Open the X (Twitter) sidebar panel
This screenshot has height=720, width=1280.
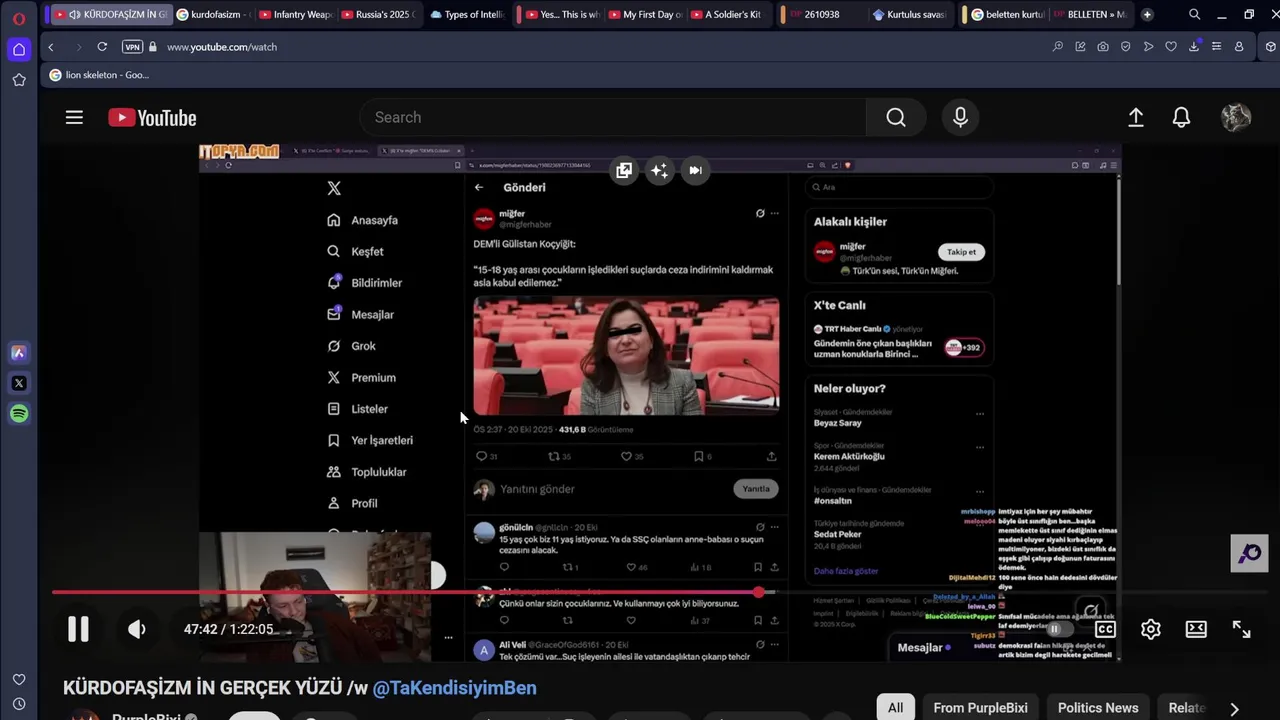tap(18, 383)
